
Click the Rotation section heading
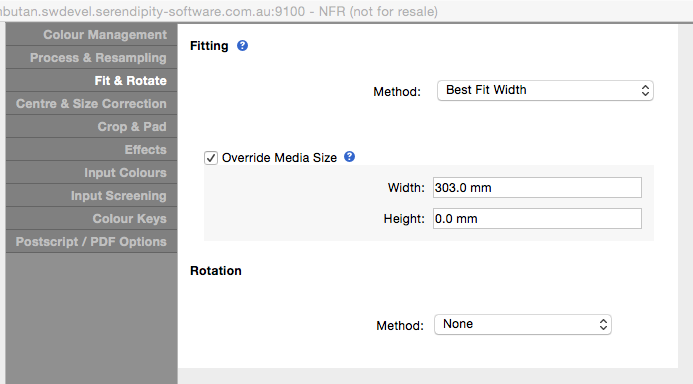[x=216, y=271]
